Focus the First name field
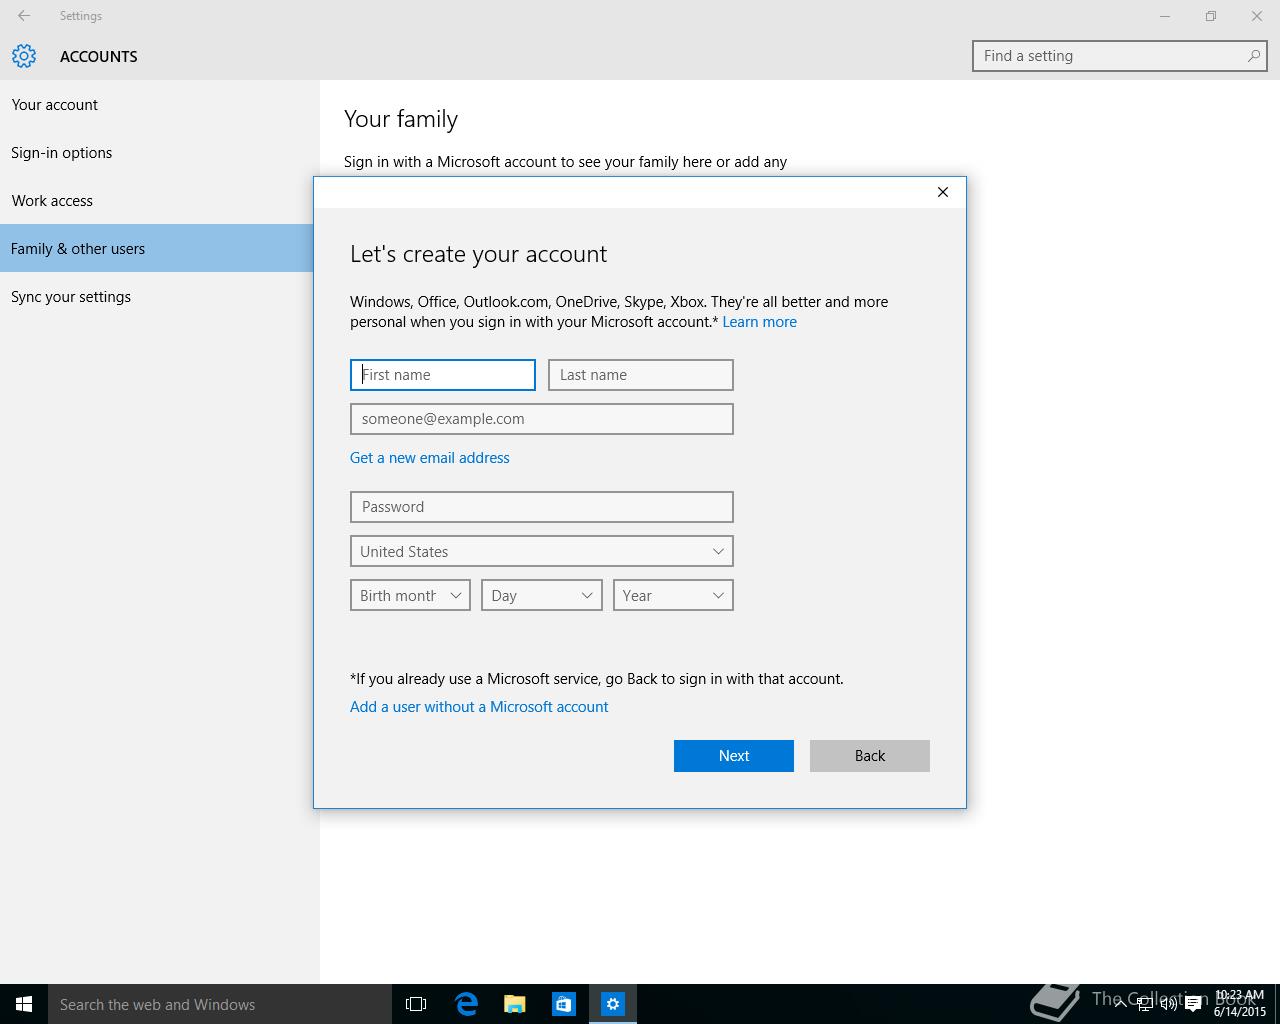 pos(442,375)
